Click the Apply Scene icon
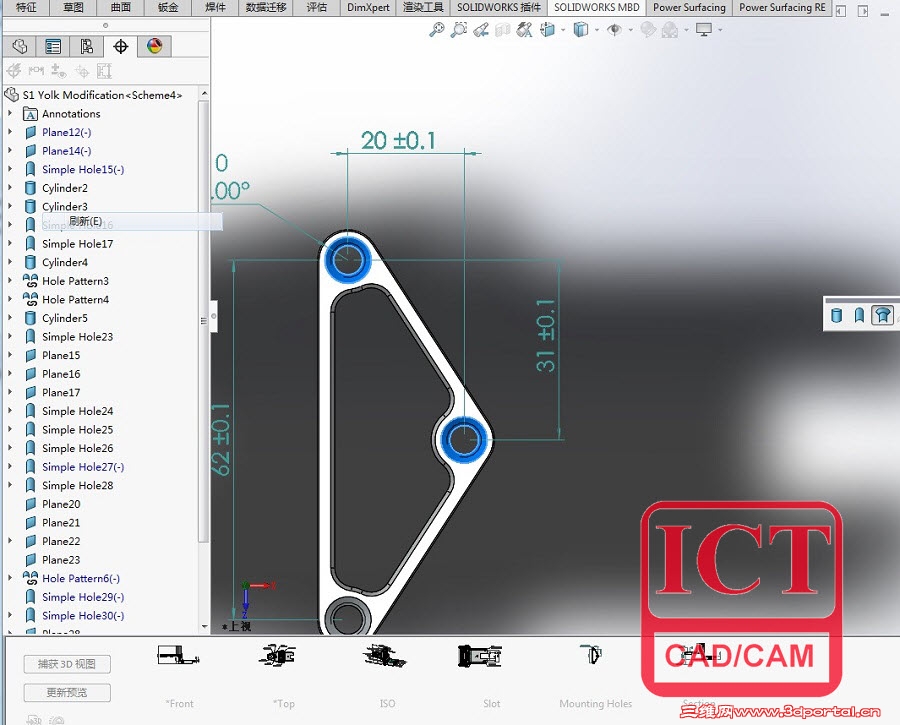 670,29
